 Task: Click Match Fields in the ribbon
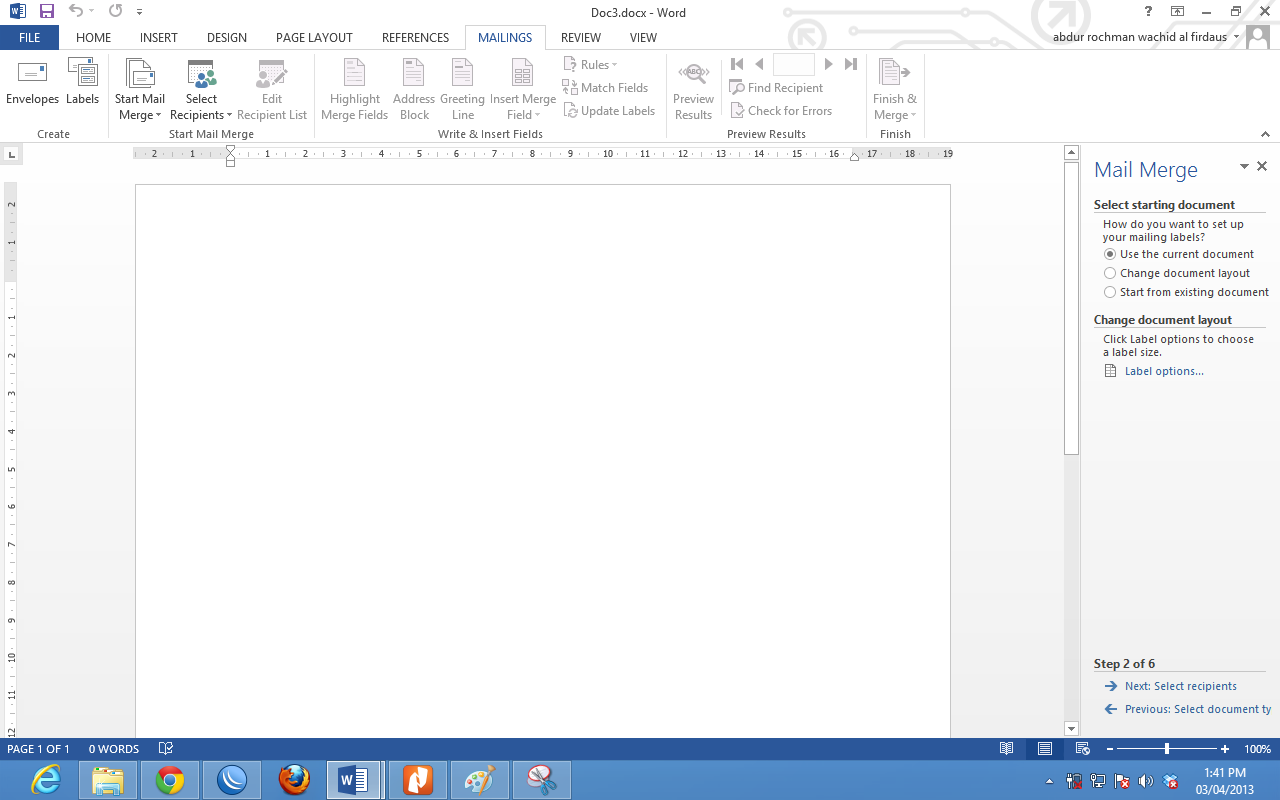[x=605, y=88]
